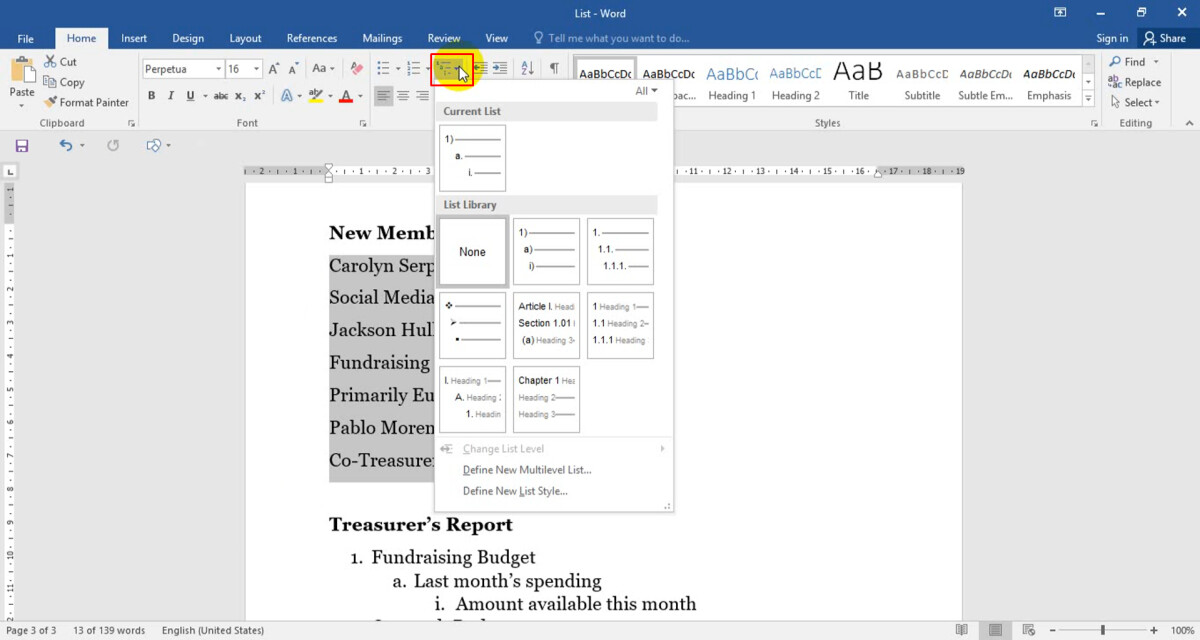Click the Find magnifier in Editing group
The width and height of the screenshot is (1200, 640).
(1115, 62)
